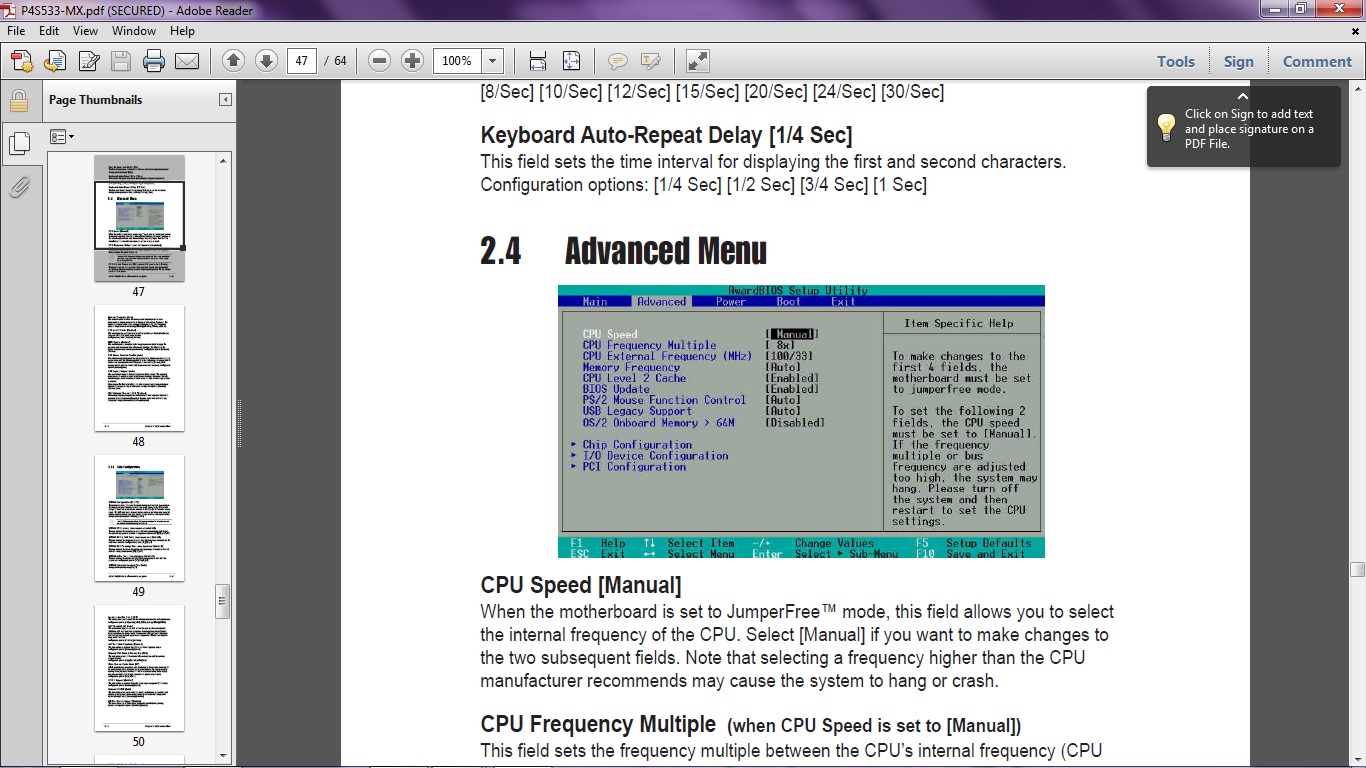Go to next page down arrow
The height and width of the screenshot is (768, 1366).
tap(266, 61)
